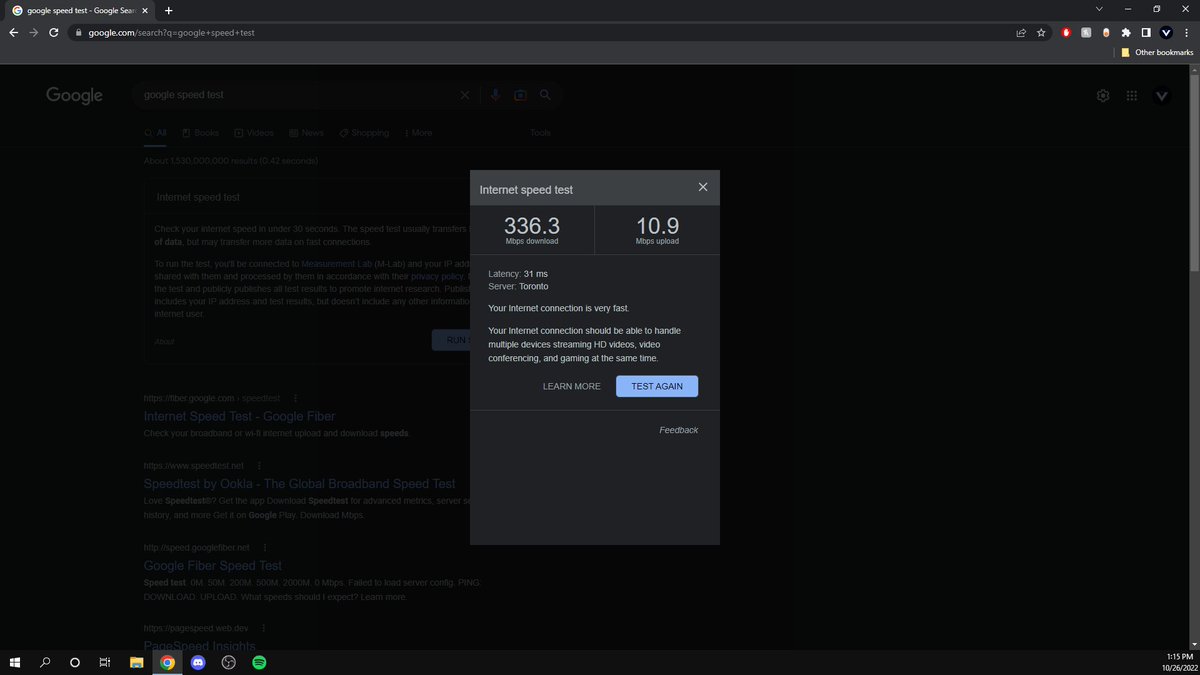Image resolution: width=1200 pixels, height=675 pixels.
Task: Open the Chrome profile avatar menu
Action: (1166, 32)
